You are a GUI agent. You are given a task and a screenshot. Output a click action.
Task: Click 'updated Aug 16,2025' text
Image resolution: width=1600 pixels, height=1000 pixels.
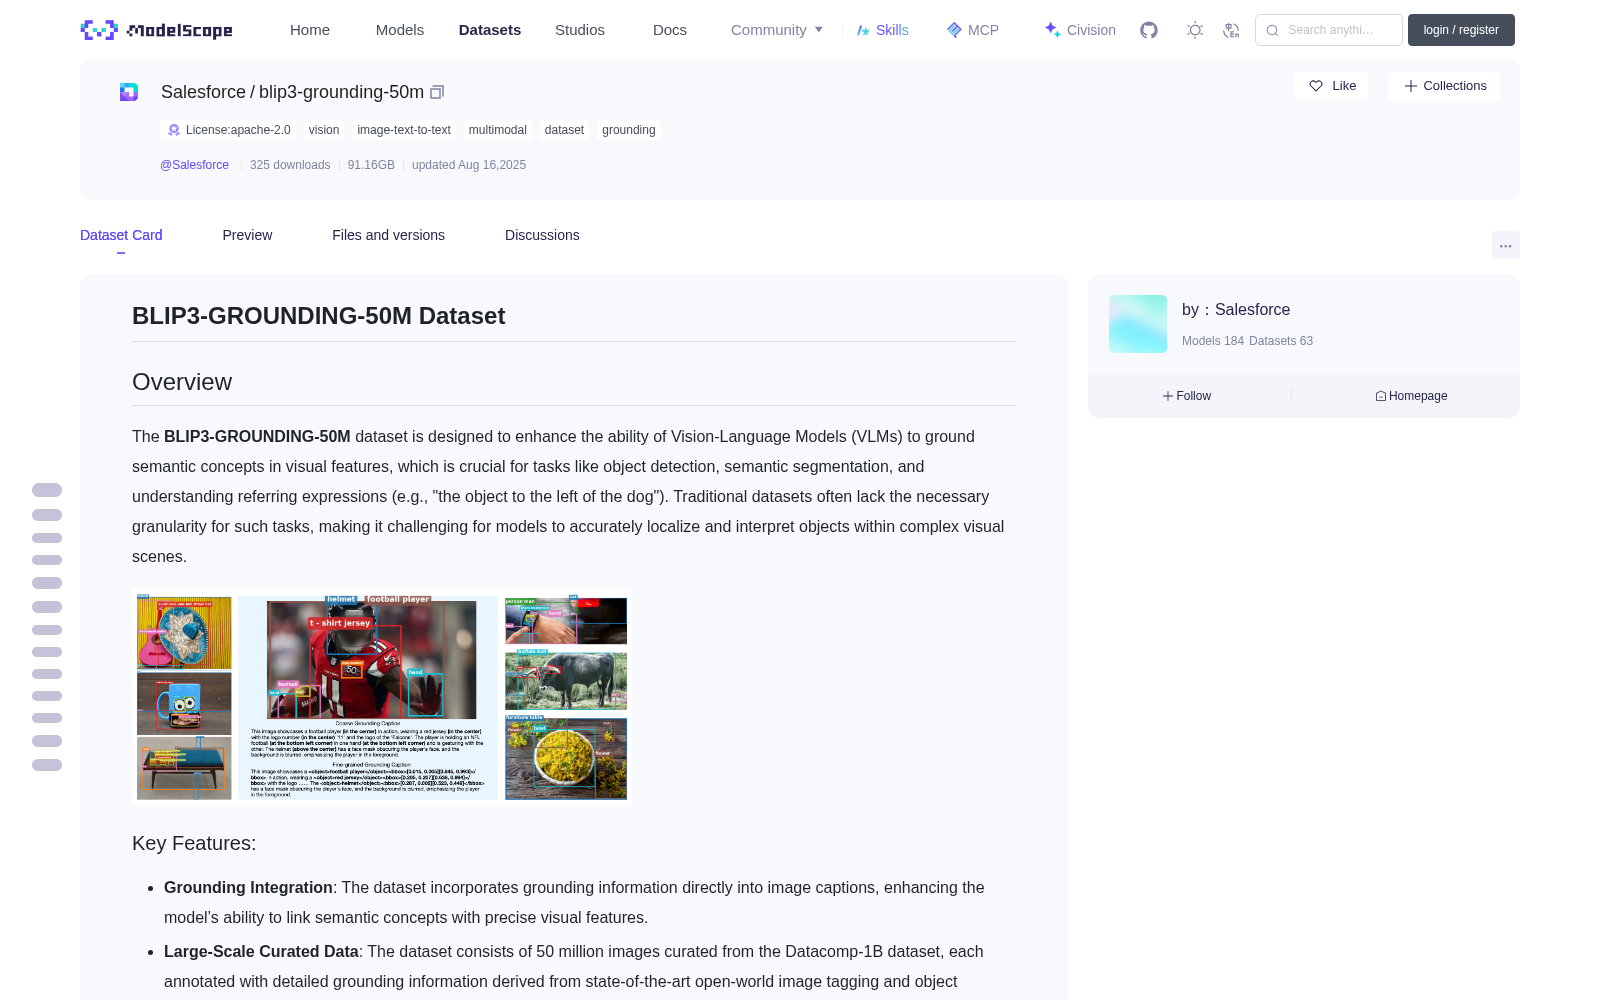click(469, 165)
